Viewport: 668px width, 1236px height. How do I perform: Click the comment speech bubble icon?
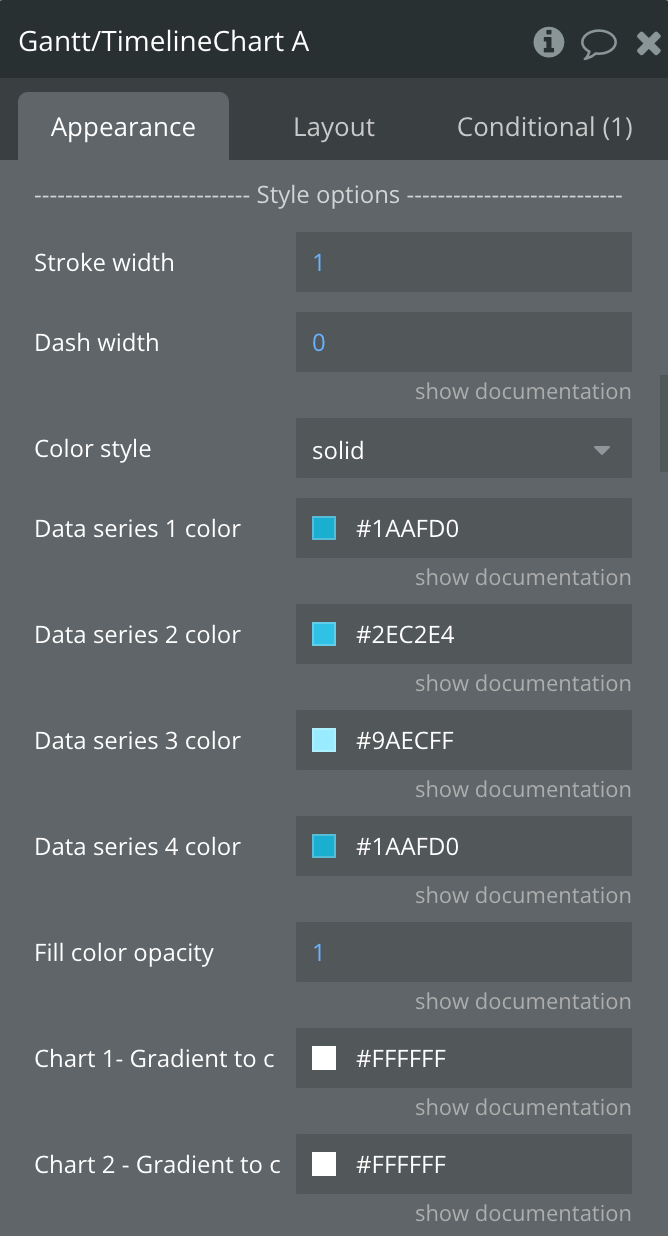(598, 43)
